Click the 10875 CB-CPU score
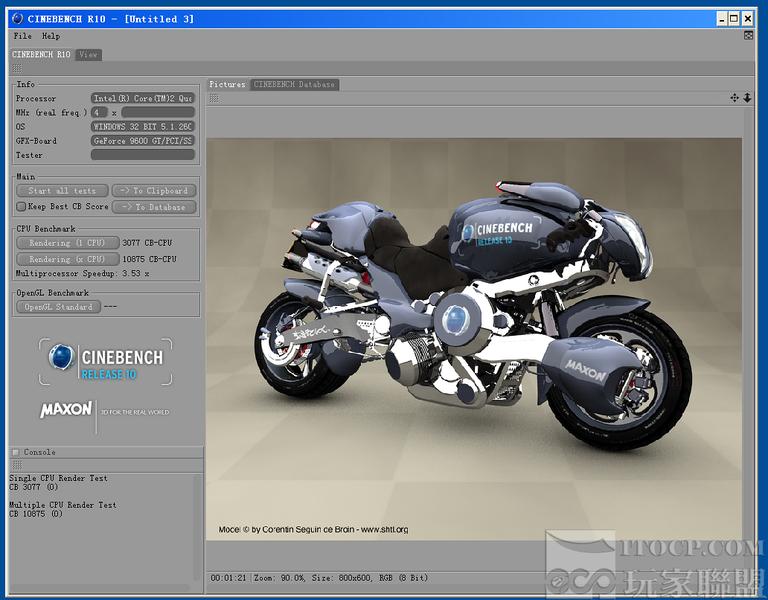 point(149,259)
